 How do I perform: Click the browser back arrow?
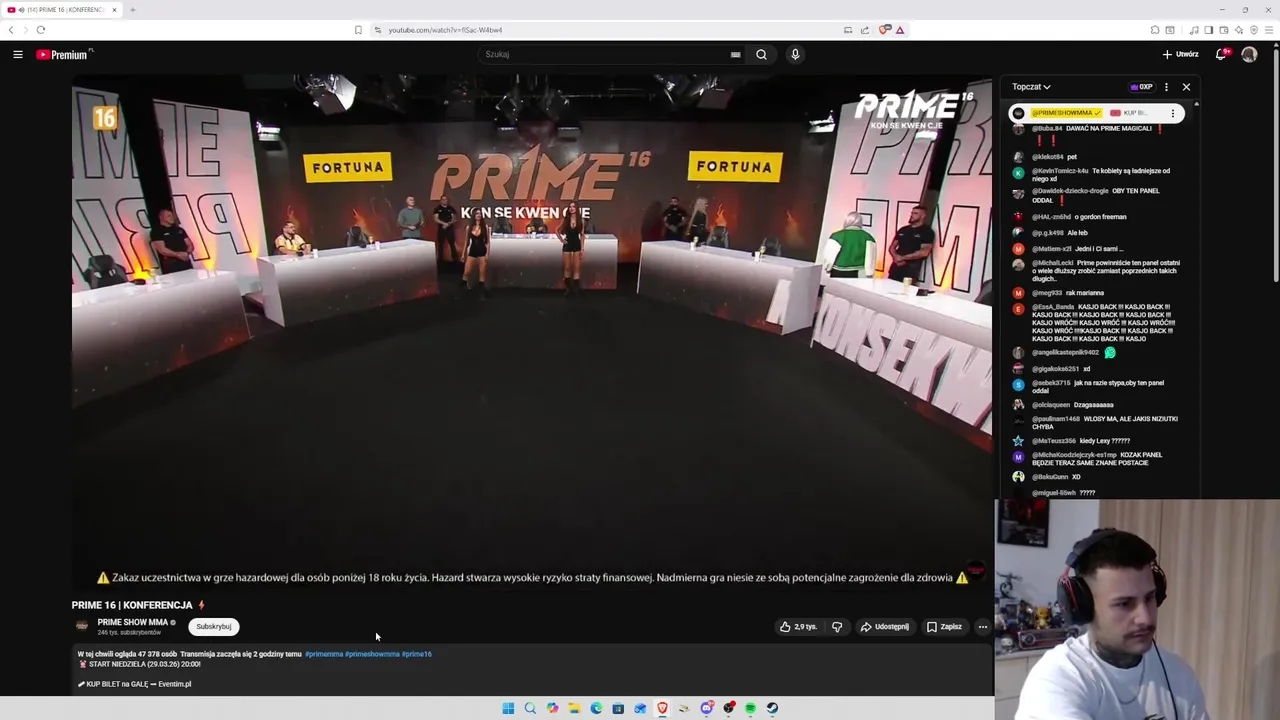pyautogui.click(x=11, y=30)
